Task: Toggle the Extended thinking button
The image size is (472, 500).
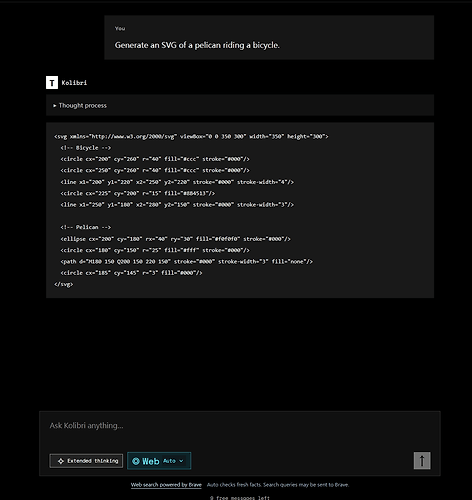Action: (x=86, y=461)
